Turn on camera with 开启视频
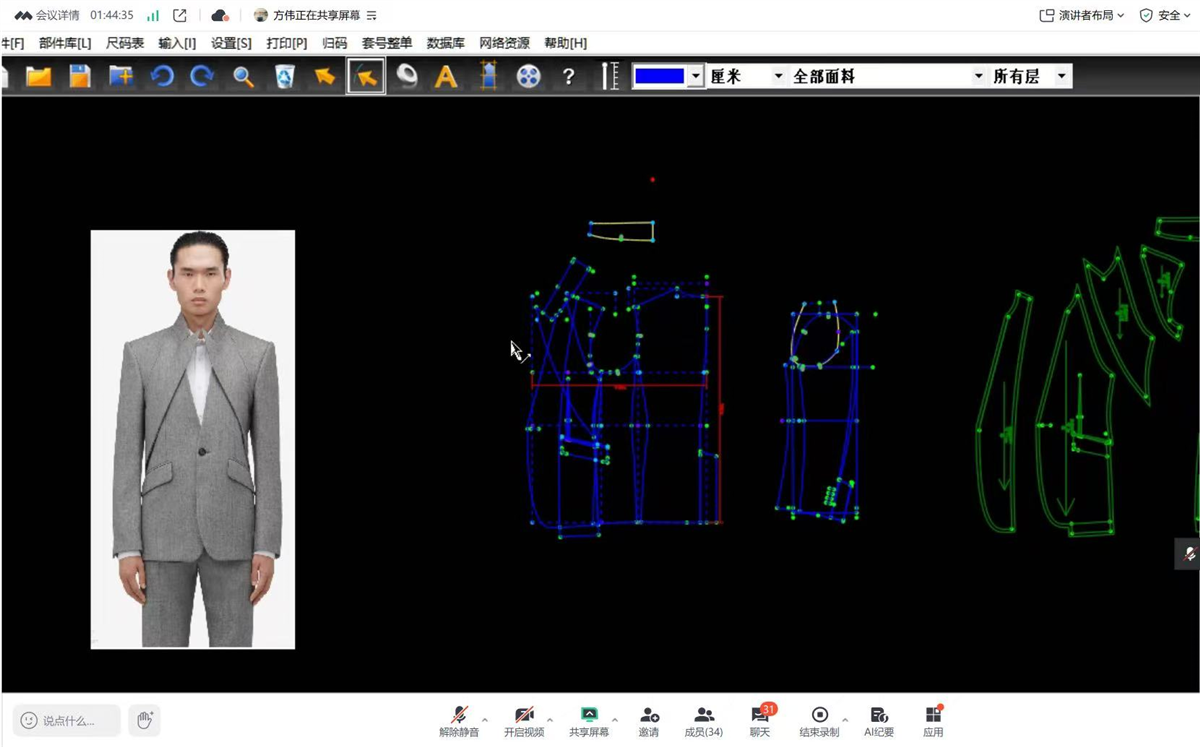The image size is (1200, 747). coord(524,721)
